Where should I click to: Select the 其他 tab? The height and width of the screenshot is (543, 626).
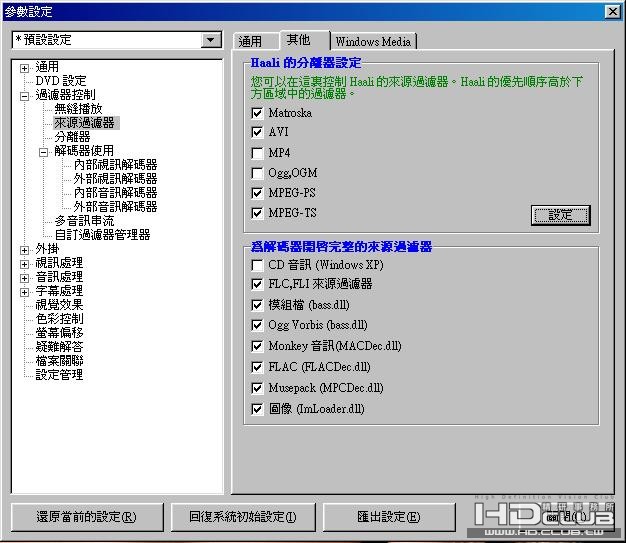click(305, 40)
